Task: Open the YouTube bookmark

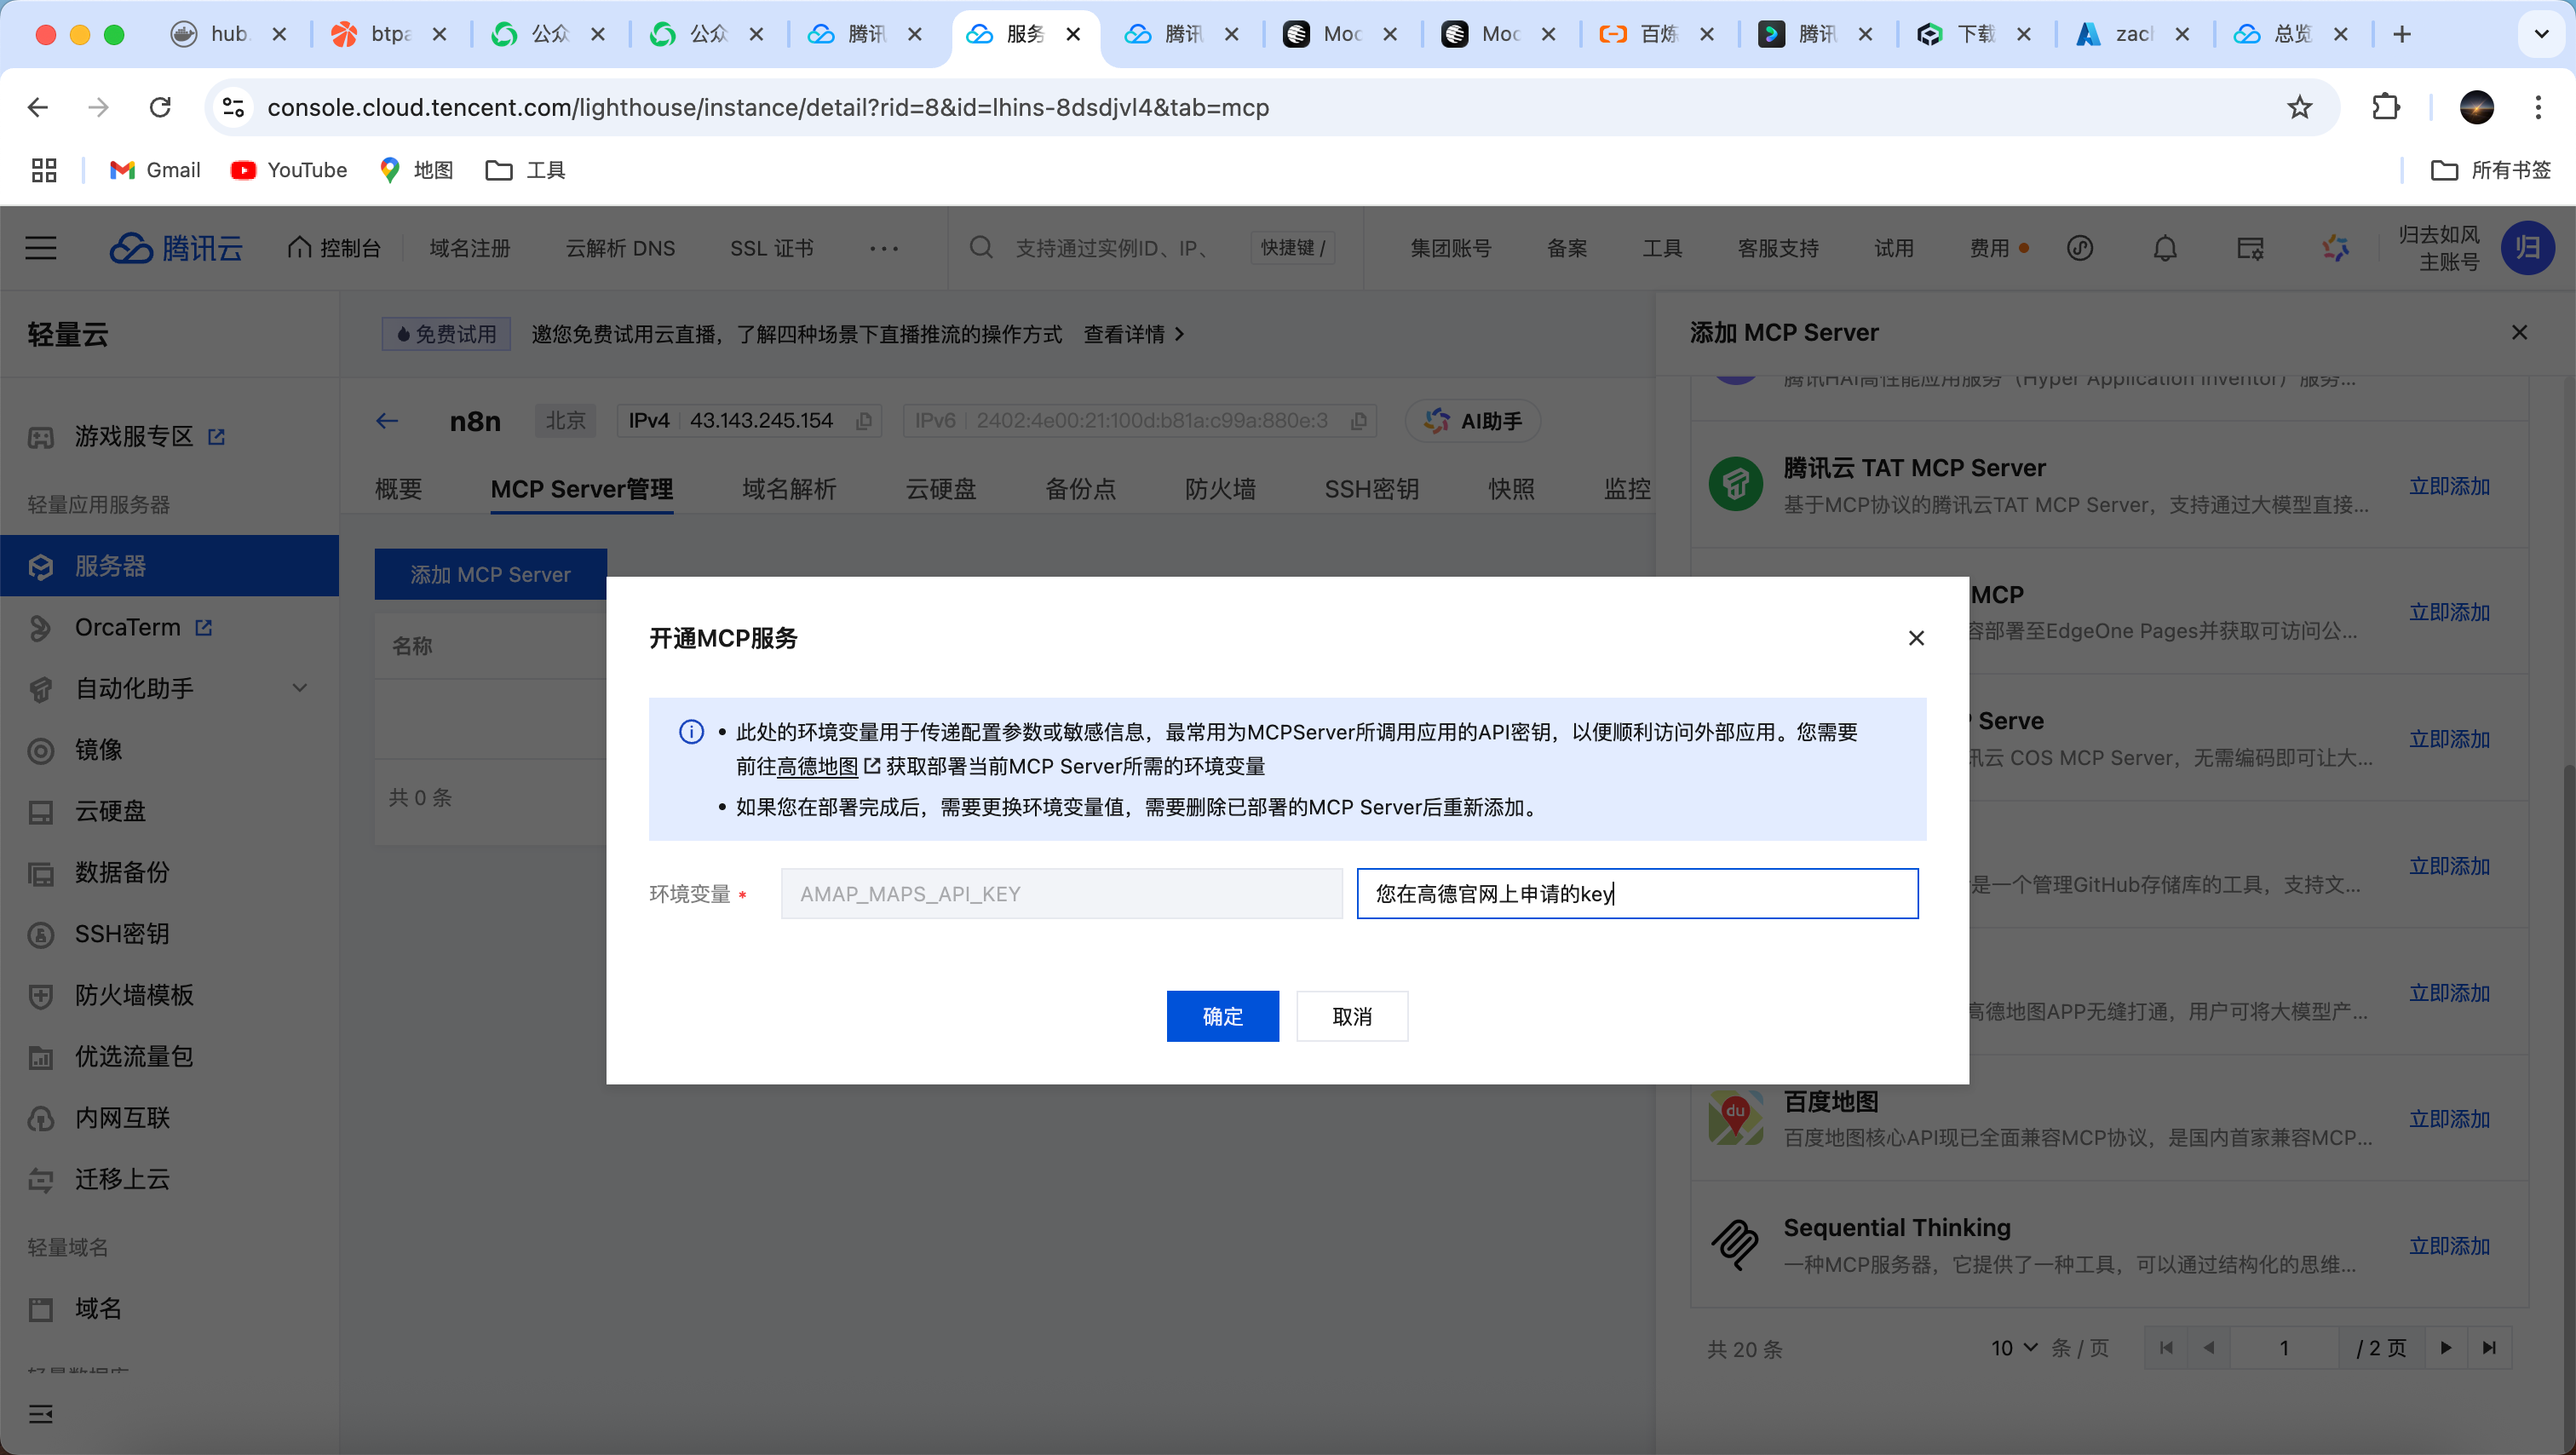Action: point(288,170)
